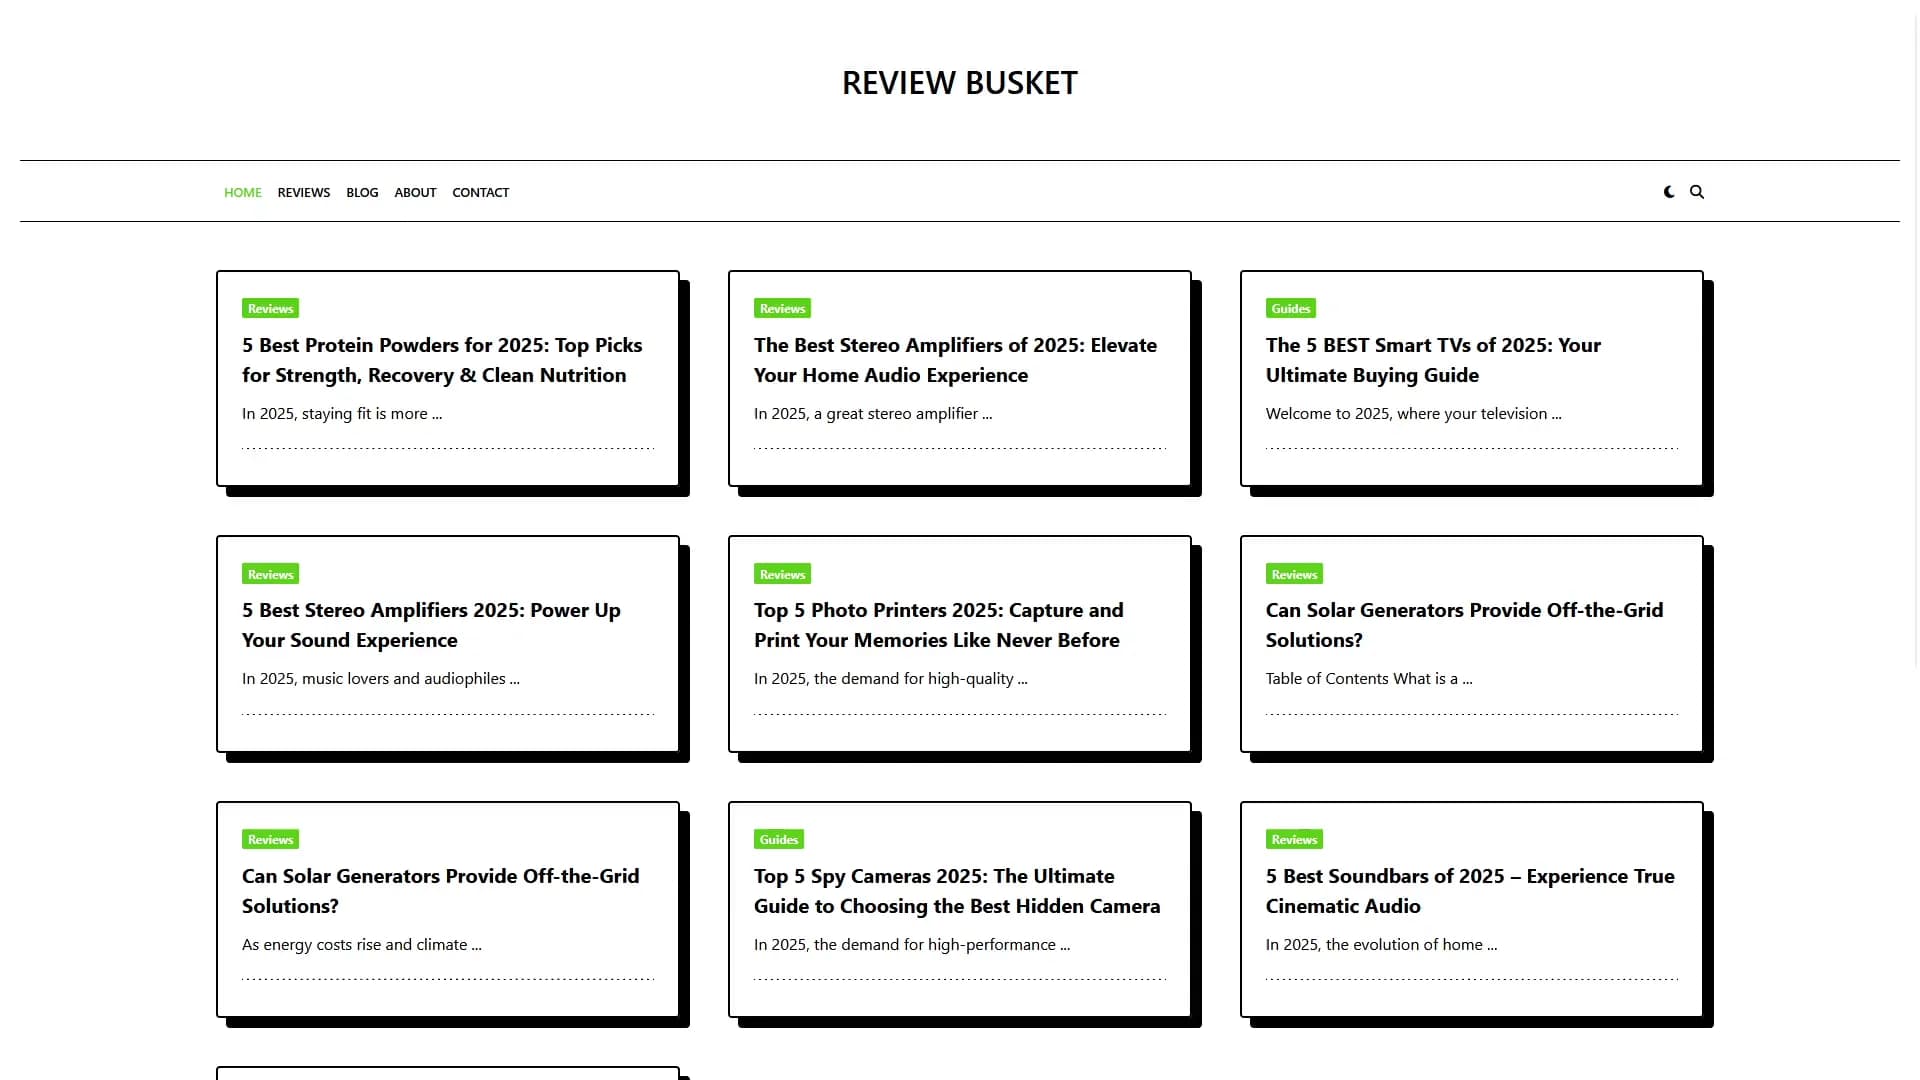
Task: Click the Guides tag on Spy Cameras card
Action: (x=779, y=840)
